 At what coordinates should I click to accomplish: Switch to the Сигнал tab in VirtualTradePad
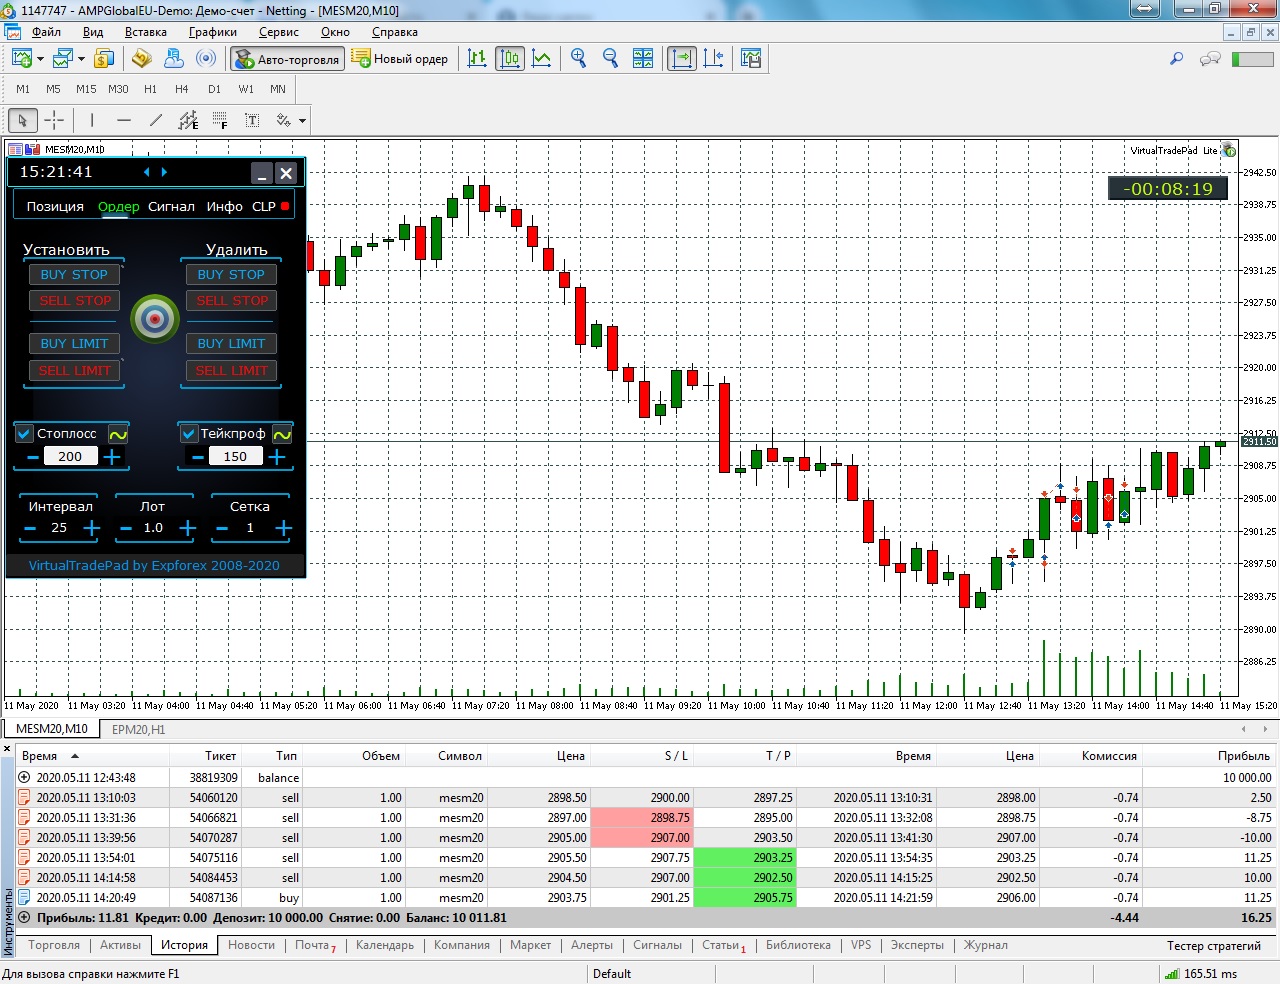(x=172, y=207)
